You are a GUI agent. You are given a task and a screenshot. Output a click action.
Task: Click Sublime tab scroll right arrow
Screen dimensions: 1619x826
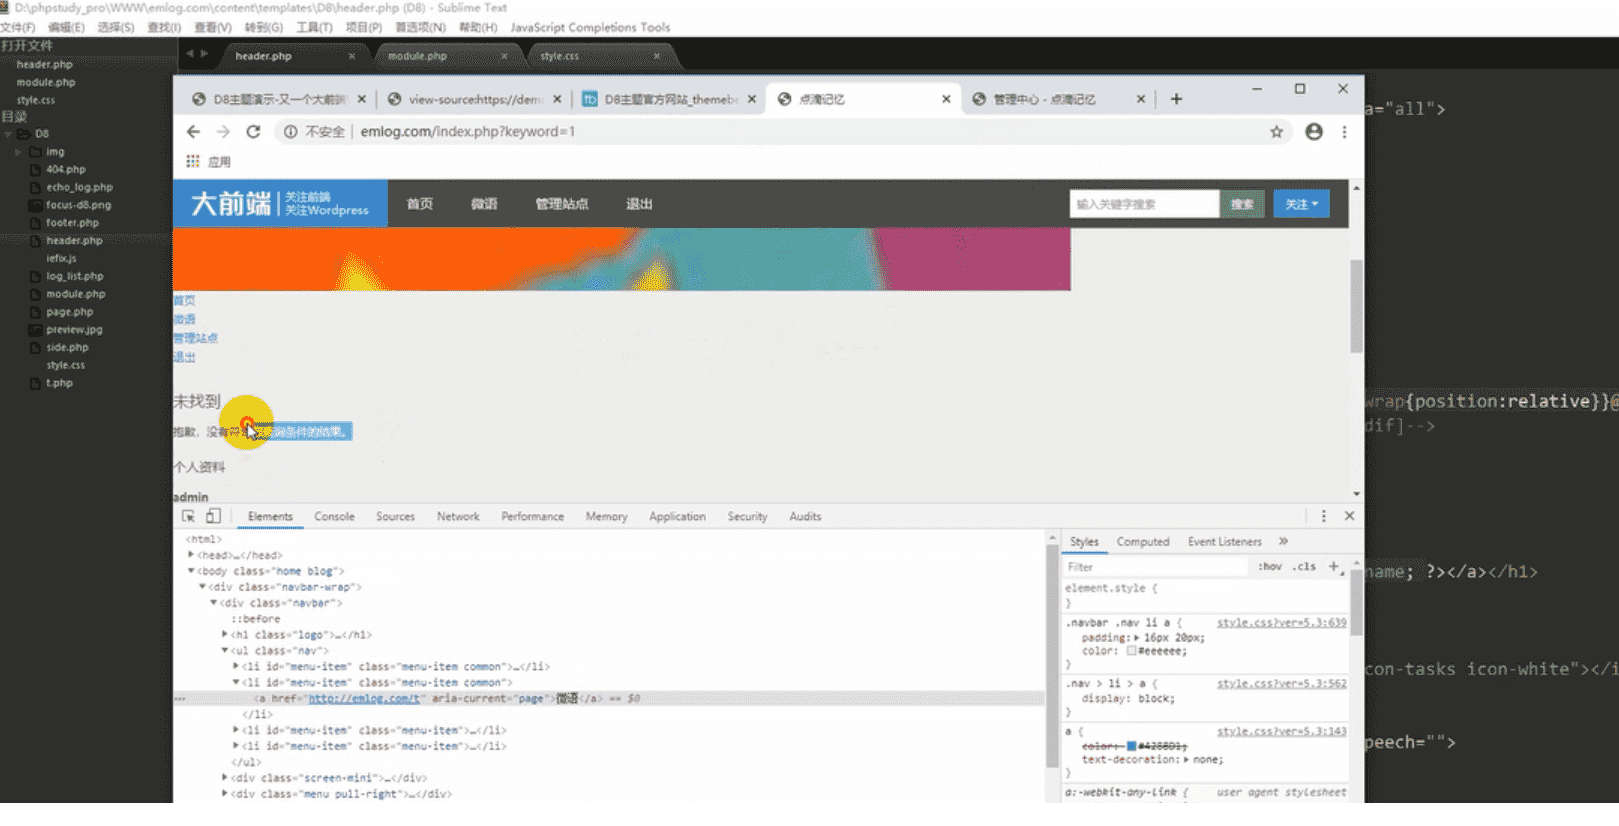(x=204, y=54)
